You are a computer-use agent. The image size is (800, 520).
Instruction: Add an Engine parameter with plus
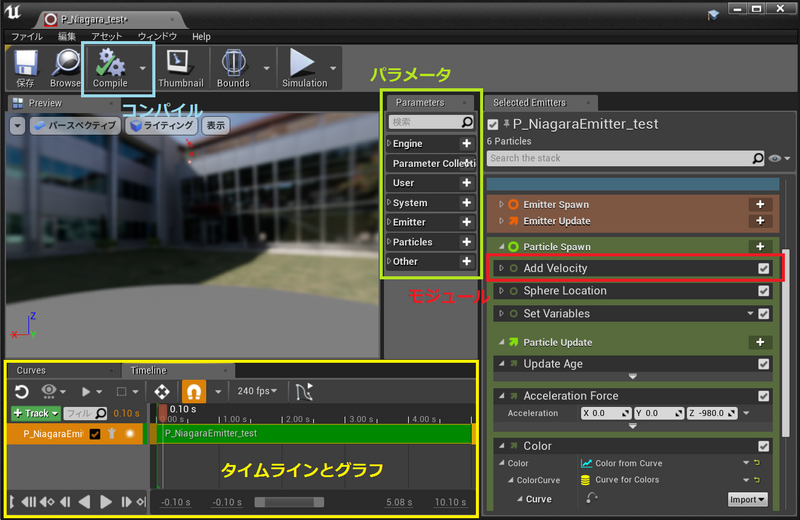pyautogui.click(x=466, y=143)
